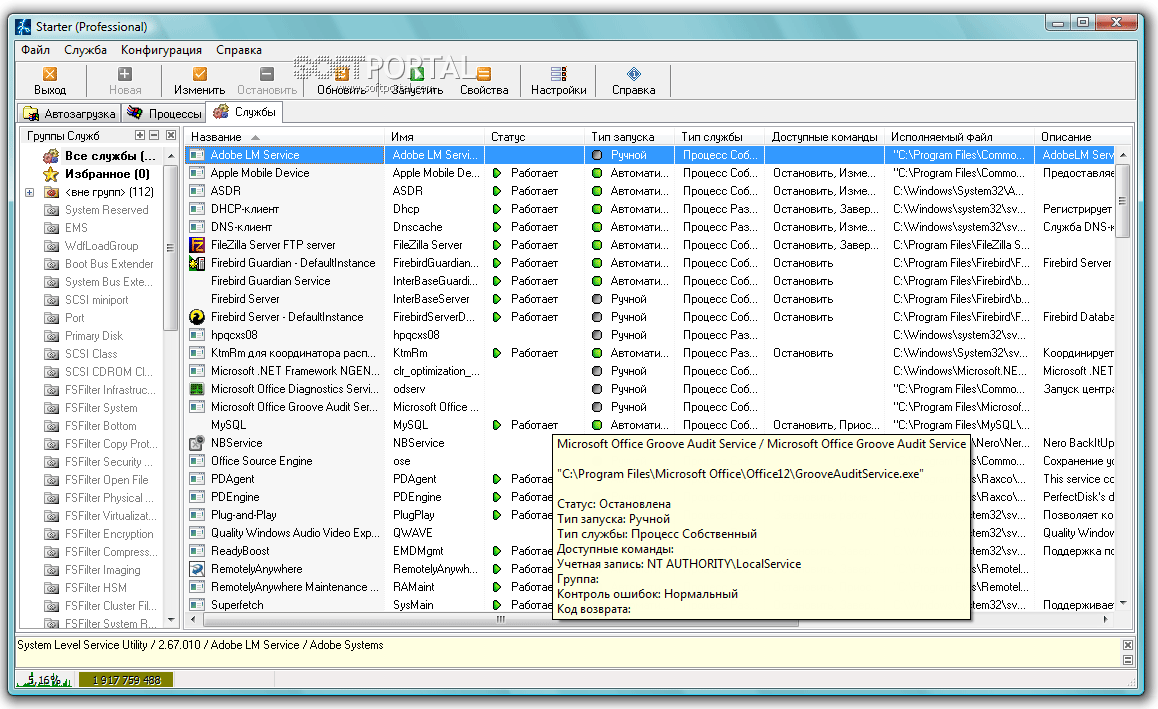
Task: Collapse all groups in Группы Служб panel
Action: [154, 135]
